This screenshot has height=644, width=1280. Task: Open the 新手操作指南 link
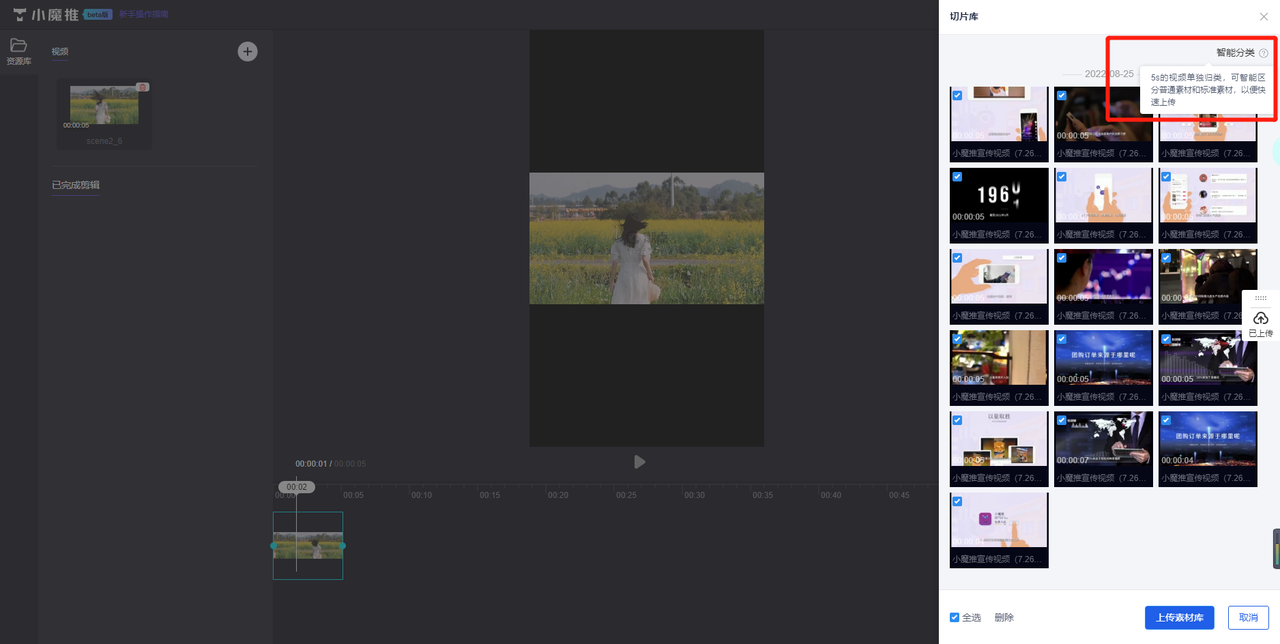pyautogui.click(x=143, y=15)
